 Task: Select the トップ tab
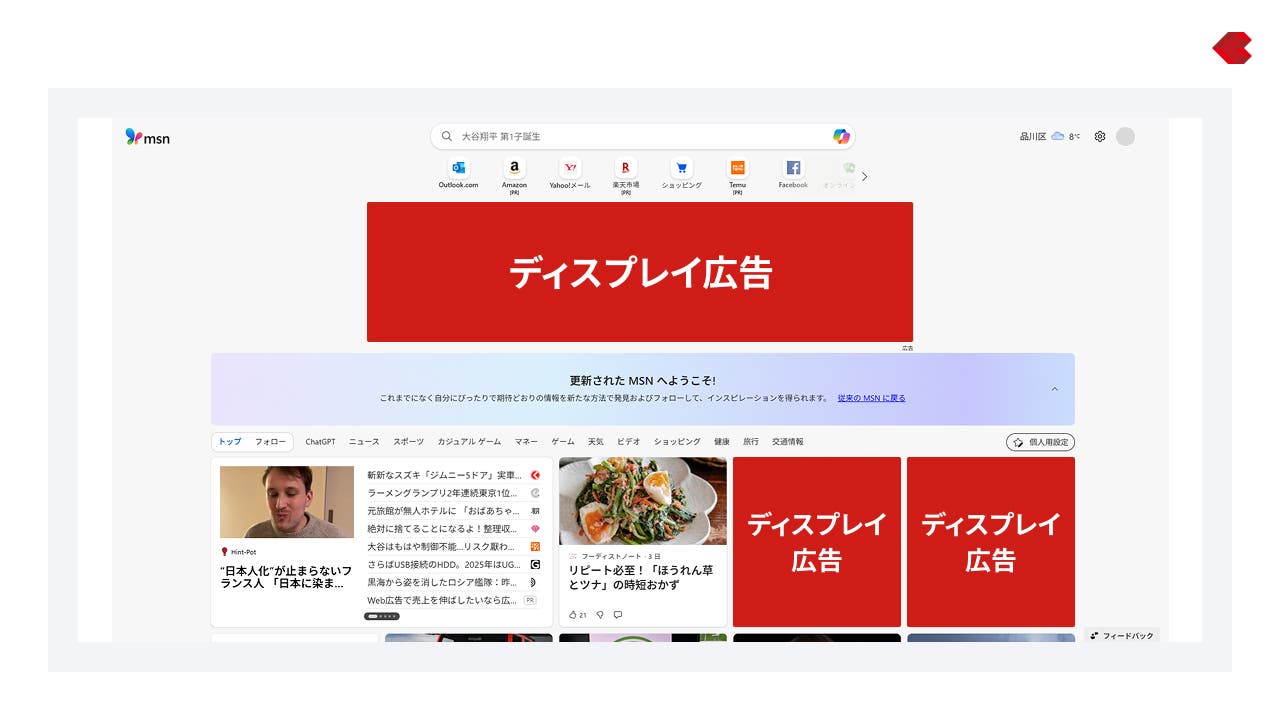click(x=230, y=442)
